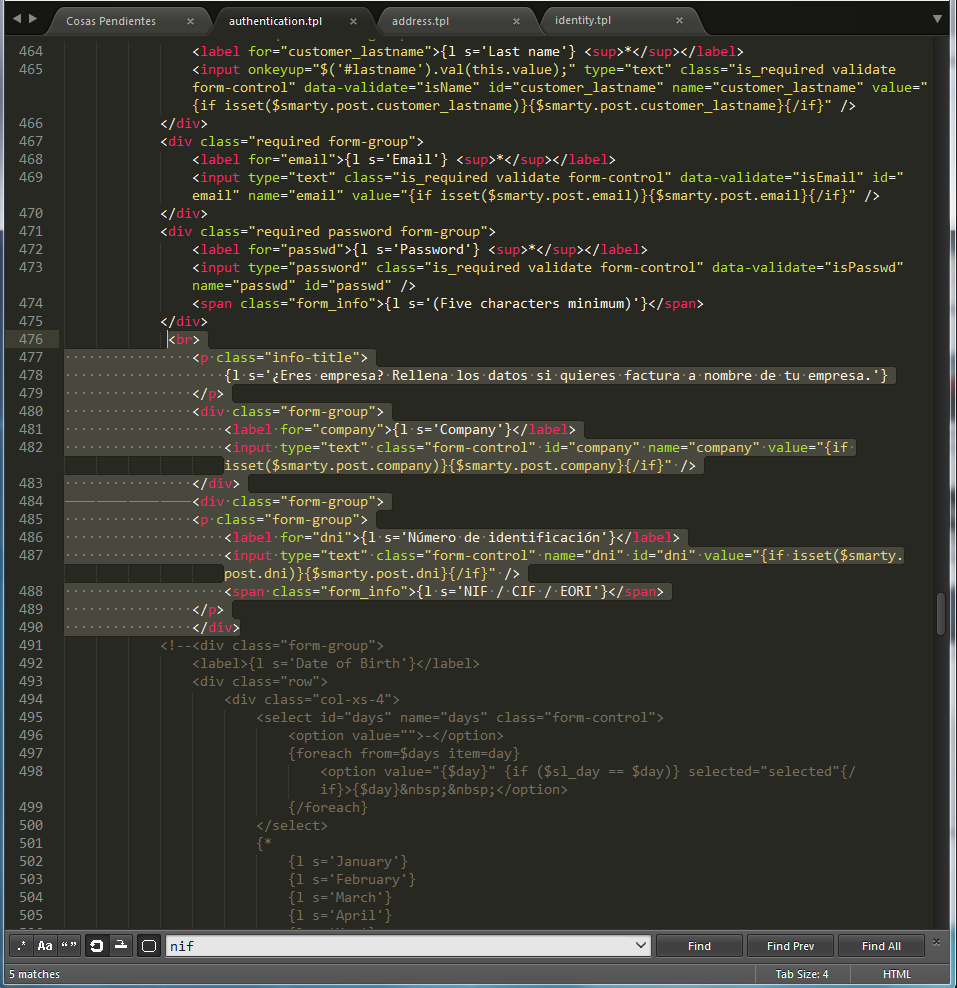Close the find panel
The height and width of the screenshot is (988, 957).
[x=937, y=942]
